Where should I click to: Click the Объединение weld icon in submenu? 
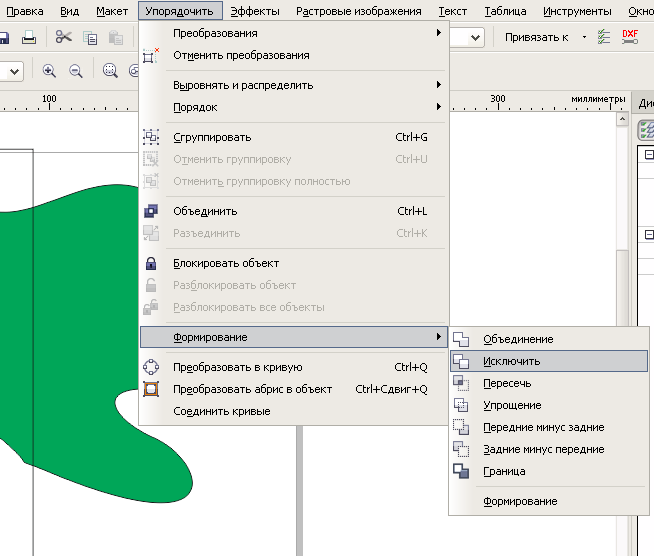click(x=461, y=339)
